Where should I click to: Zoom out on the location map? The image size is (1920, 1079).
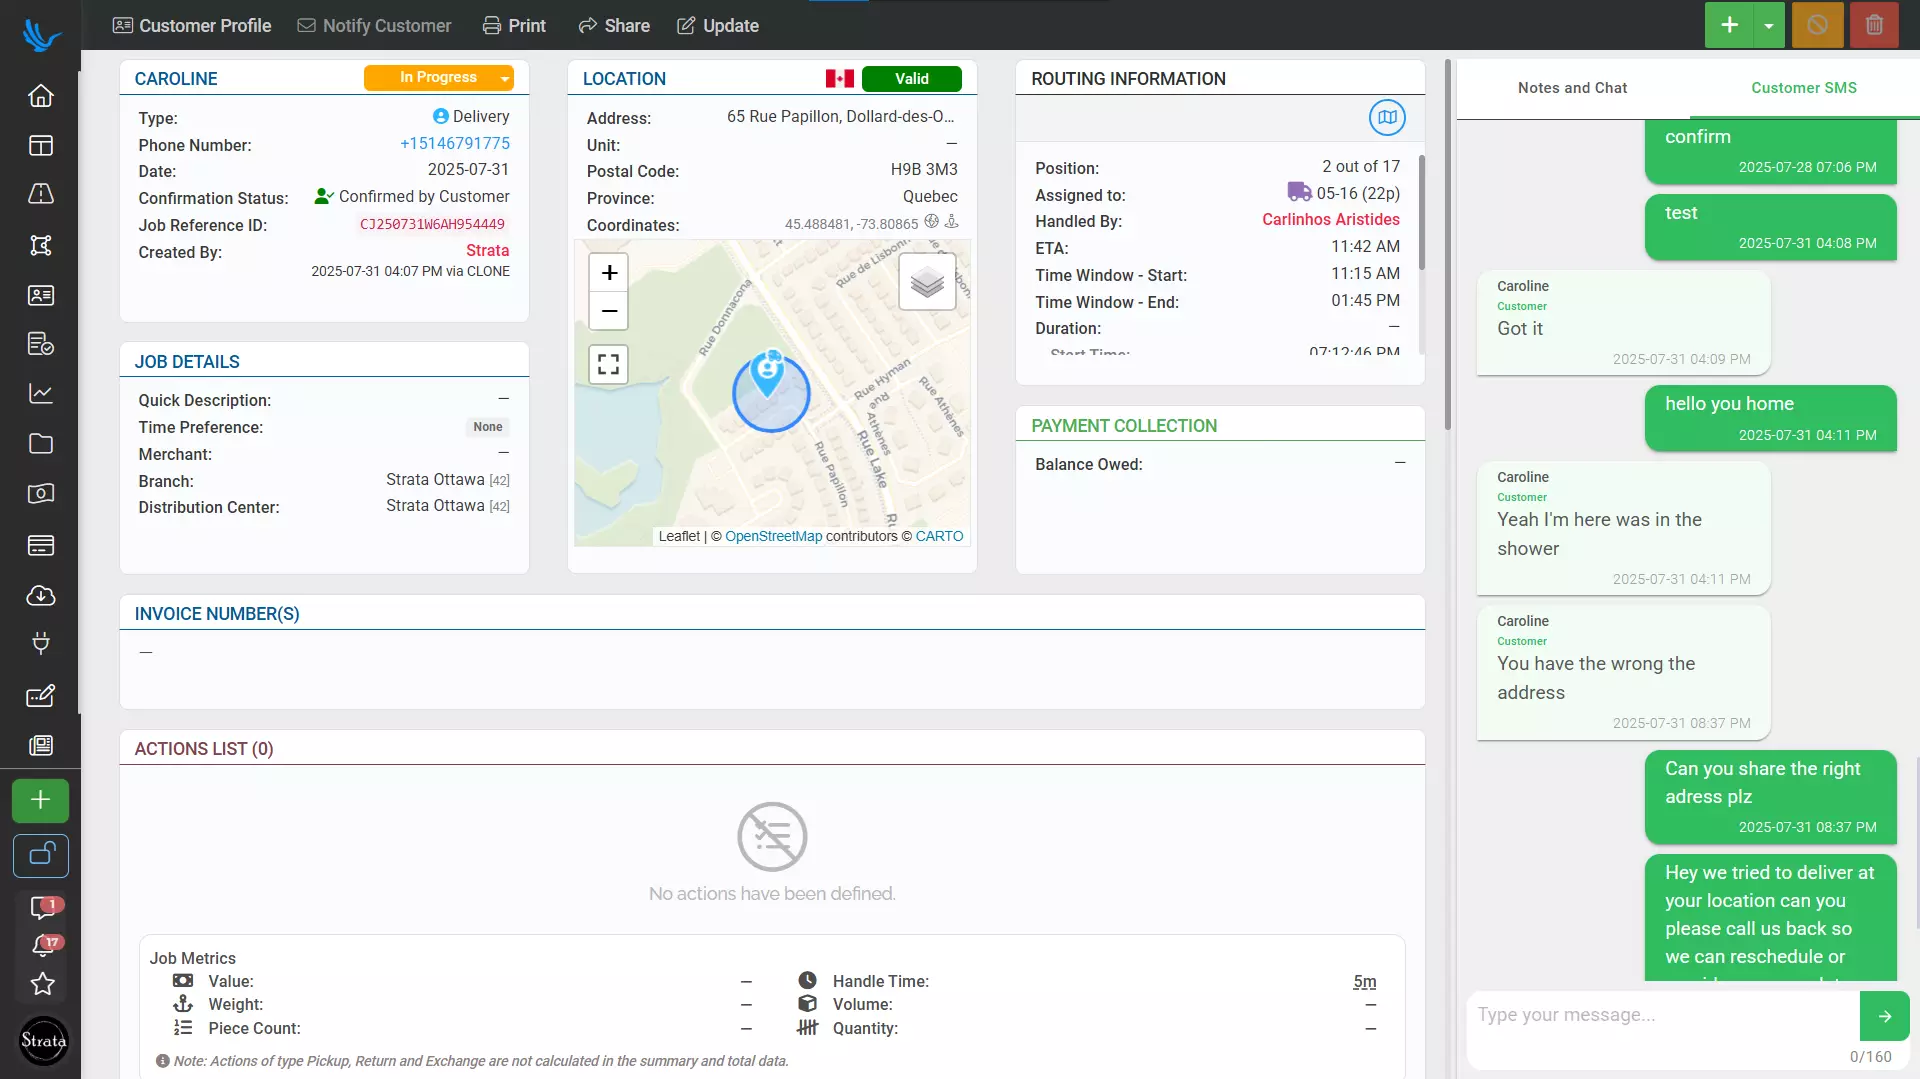[x=609, y=311]
